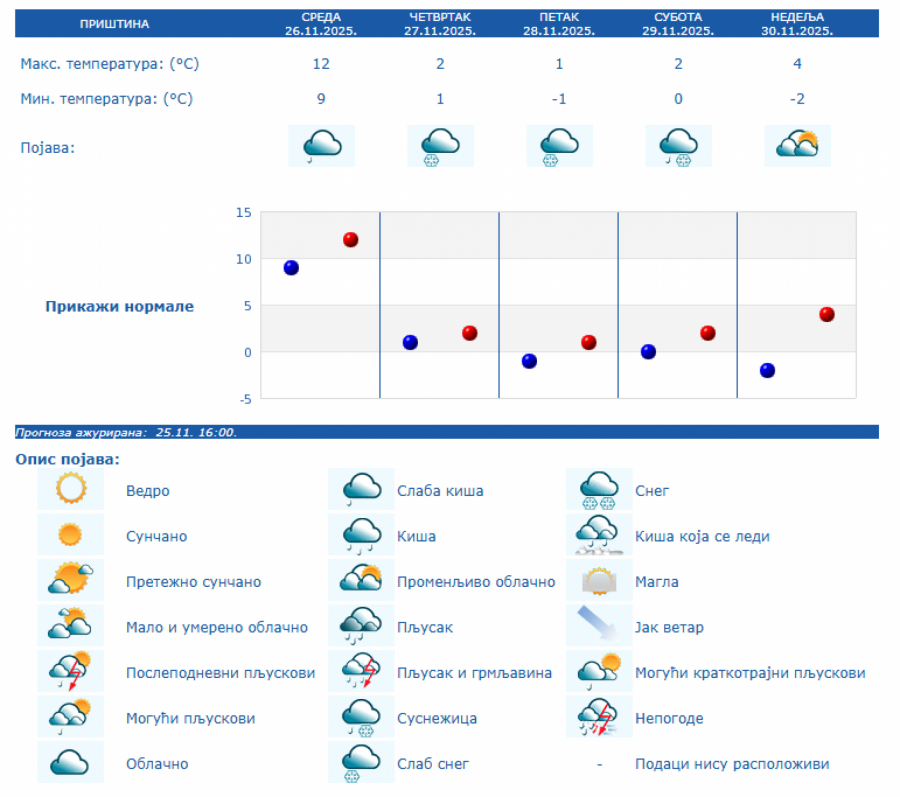The height and width of the screenshot is (797, 900).
Task: Click Friday's blue min temperature dot
Action: pos(529,361)
